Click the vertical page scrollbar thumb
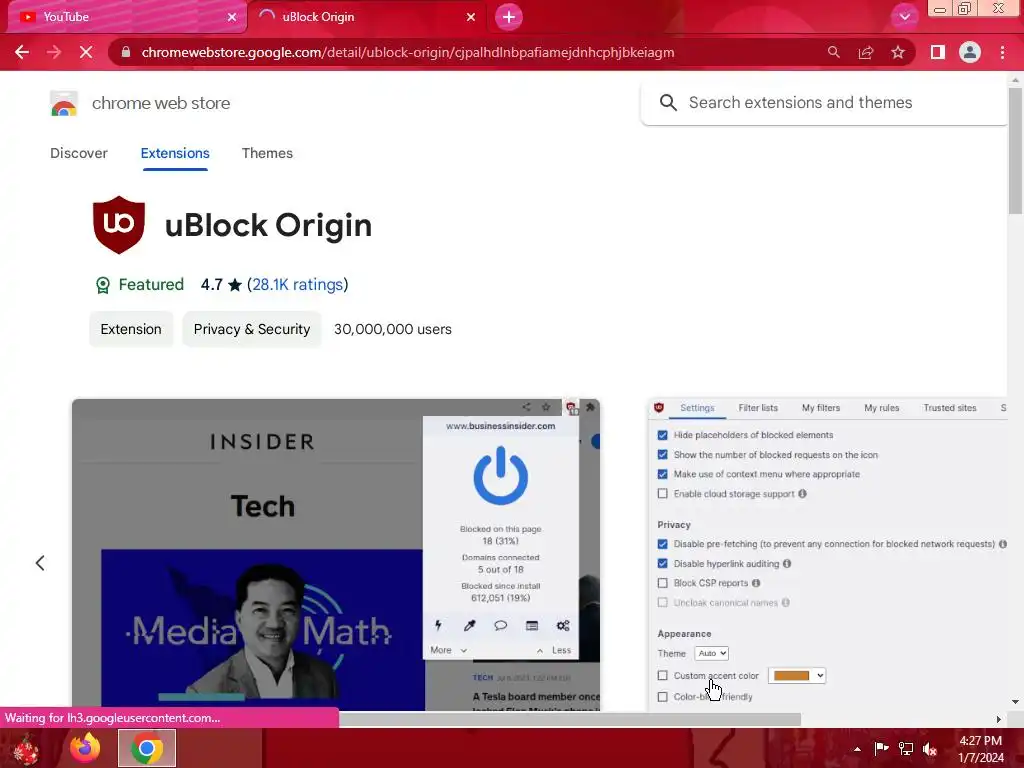Viewport: 1024px width, 768px height. pos(1015,150)
